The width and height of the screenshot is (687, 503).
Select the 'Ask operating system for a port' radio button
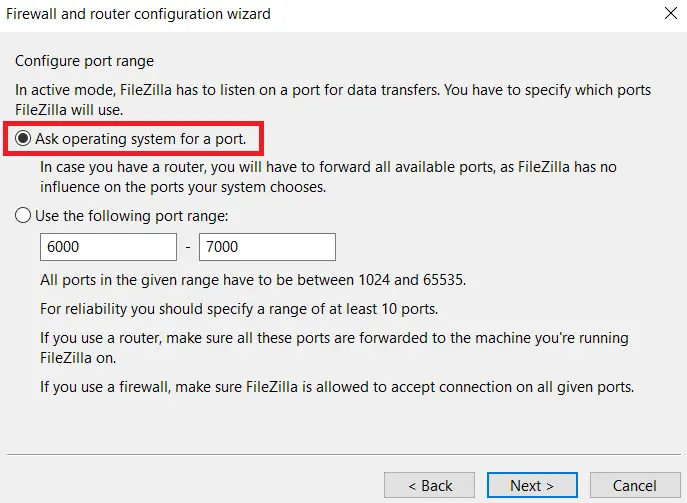coord(23,138)
